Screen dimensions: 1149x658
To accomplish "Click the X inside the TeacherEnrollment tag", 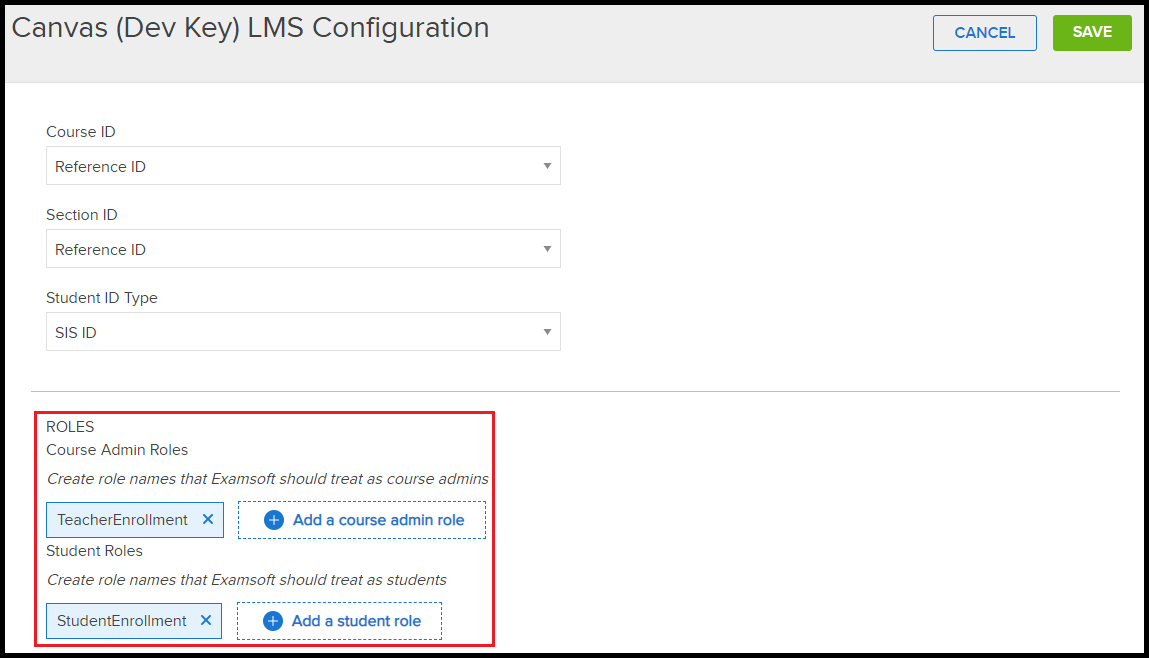I will 207,519.
